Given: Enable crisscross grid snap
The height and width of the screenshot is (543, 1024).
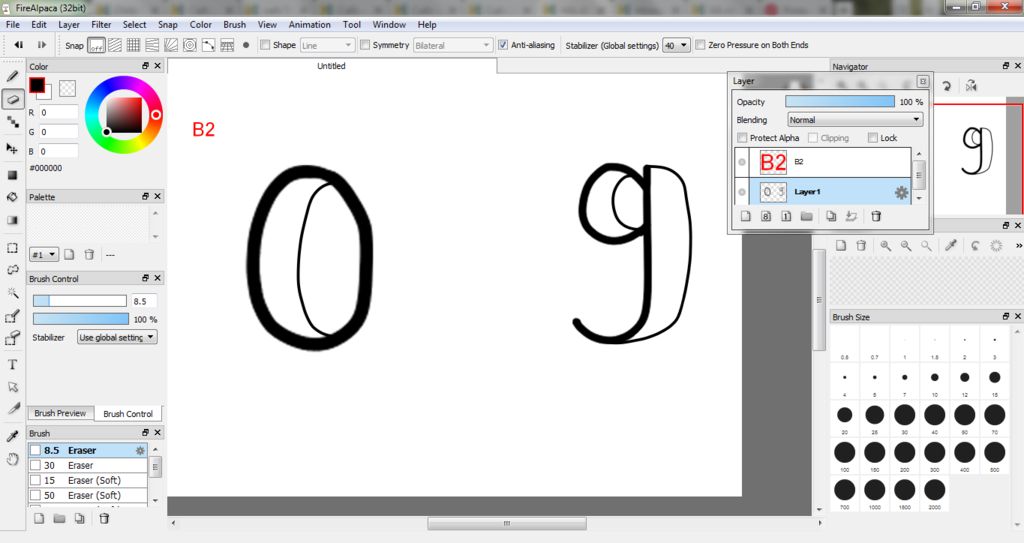Looking at the screenshot, I should tap(133, 45).
